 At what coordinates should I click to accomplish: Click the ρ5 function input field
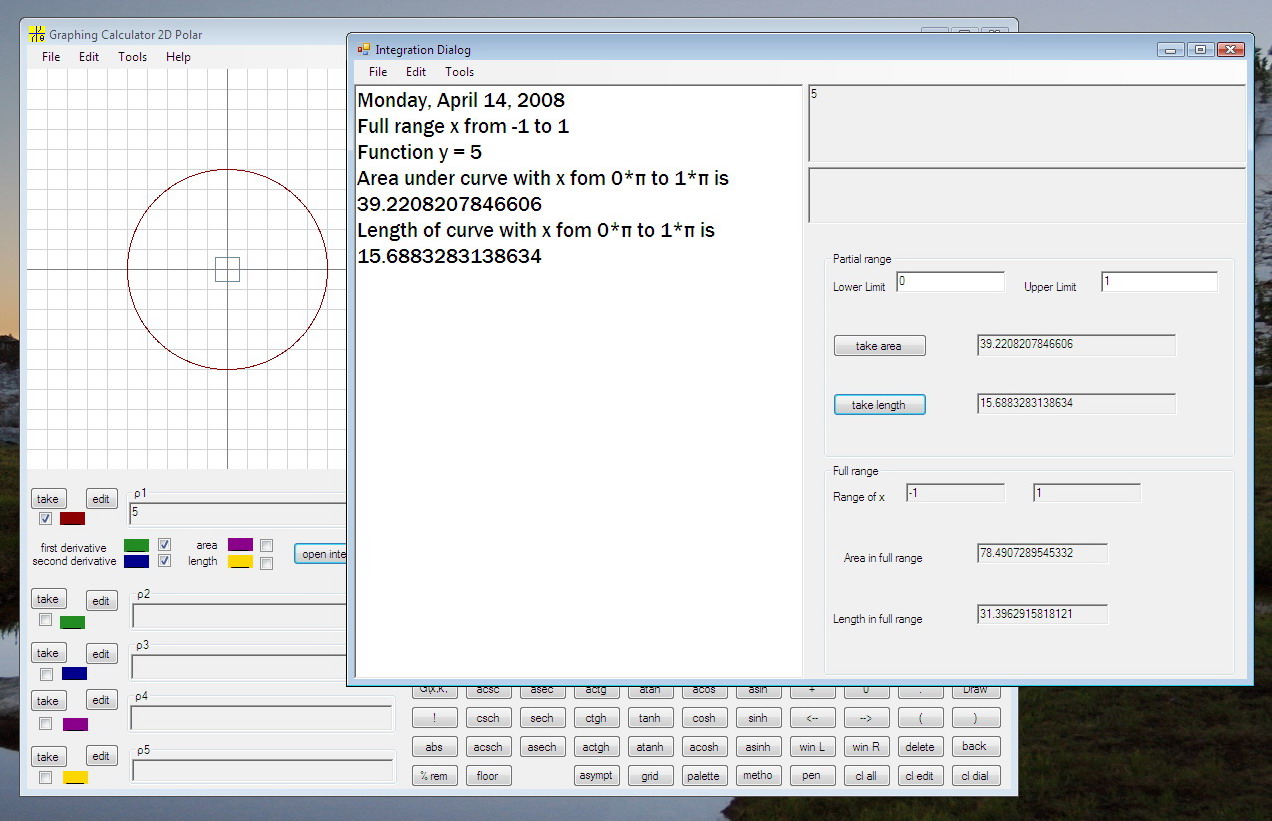262,771
